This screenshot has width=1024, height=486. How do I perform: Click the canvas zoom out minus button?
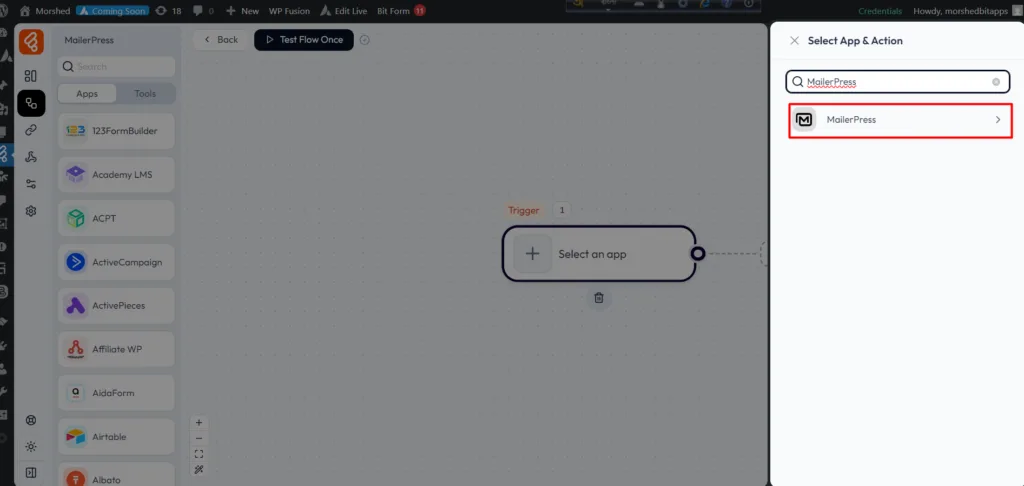point(199,438)
